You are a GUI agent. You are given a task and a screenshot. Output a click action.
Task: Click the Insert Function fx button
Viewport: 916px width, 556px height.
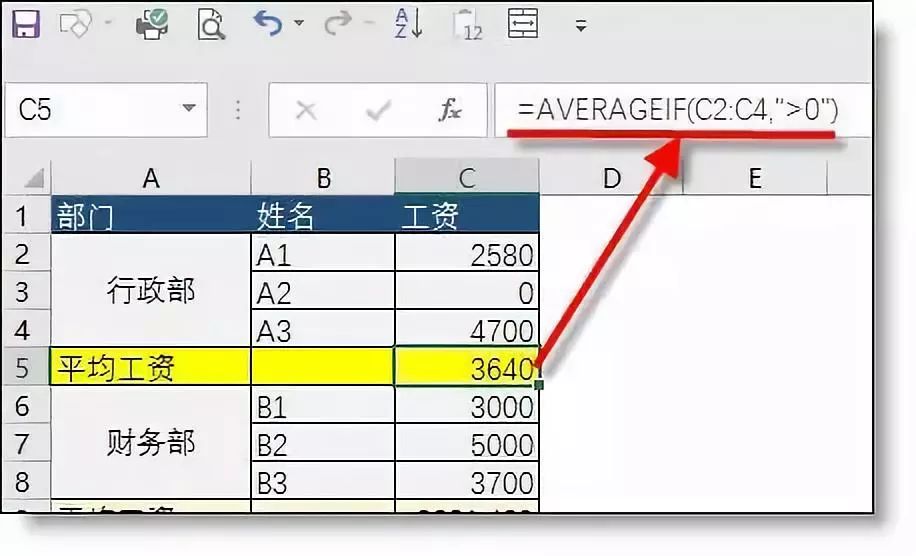click(x=450, y=110)
